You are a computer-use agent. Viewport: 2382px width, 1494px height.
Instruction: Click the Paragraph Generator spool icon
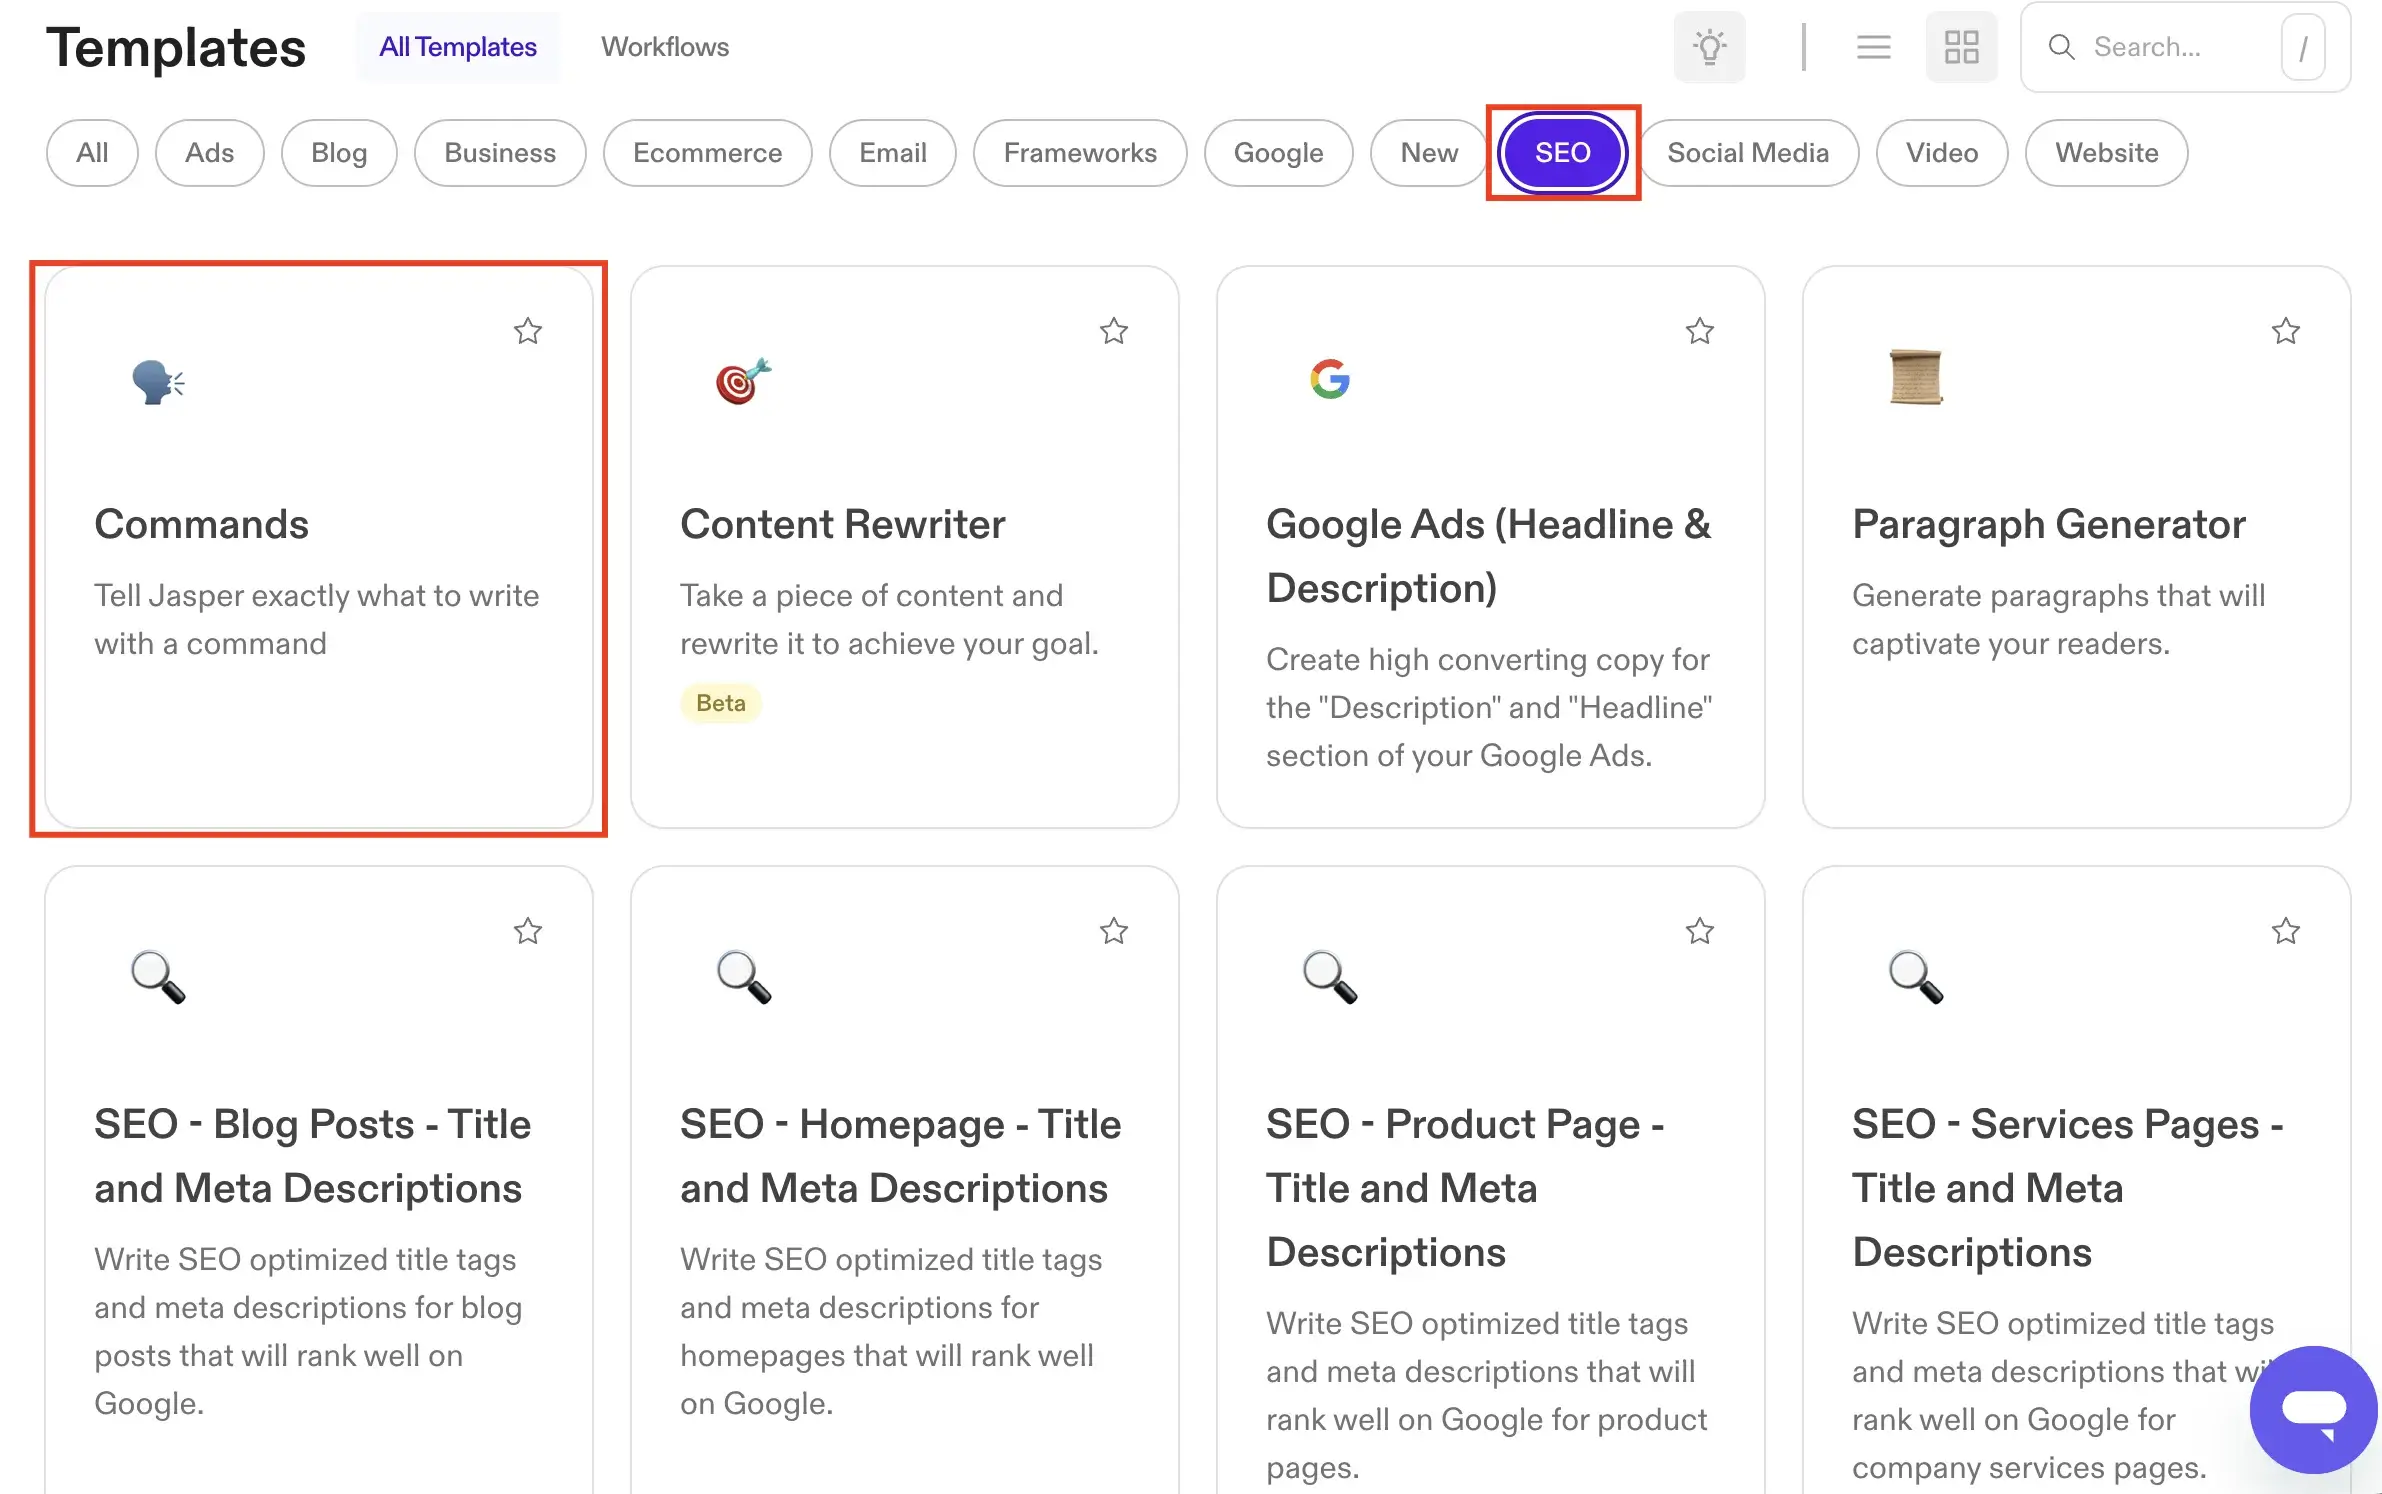(x=1916, y=377)
